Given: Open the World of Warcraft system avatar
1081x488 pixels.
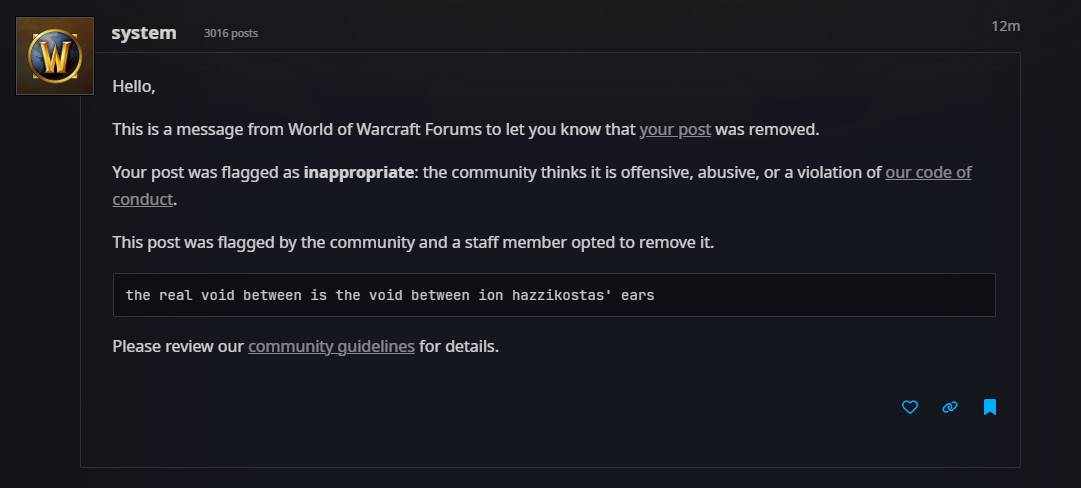Looking at the screenshot, I should (54, 56).
